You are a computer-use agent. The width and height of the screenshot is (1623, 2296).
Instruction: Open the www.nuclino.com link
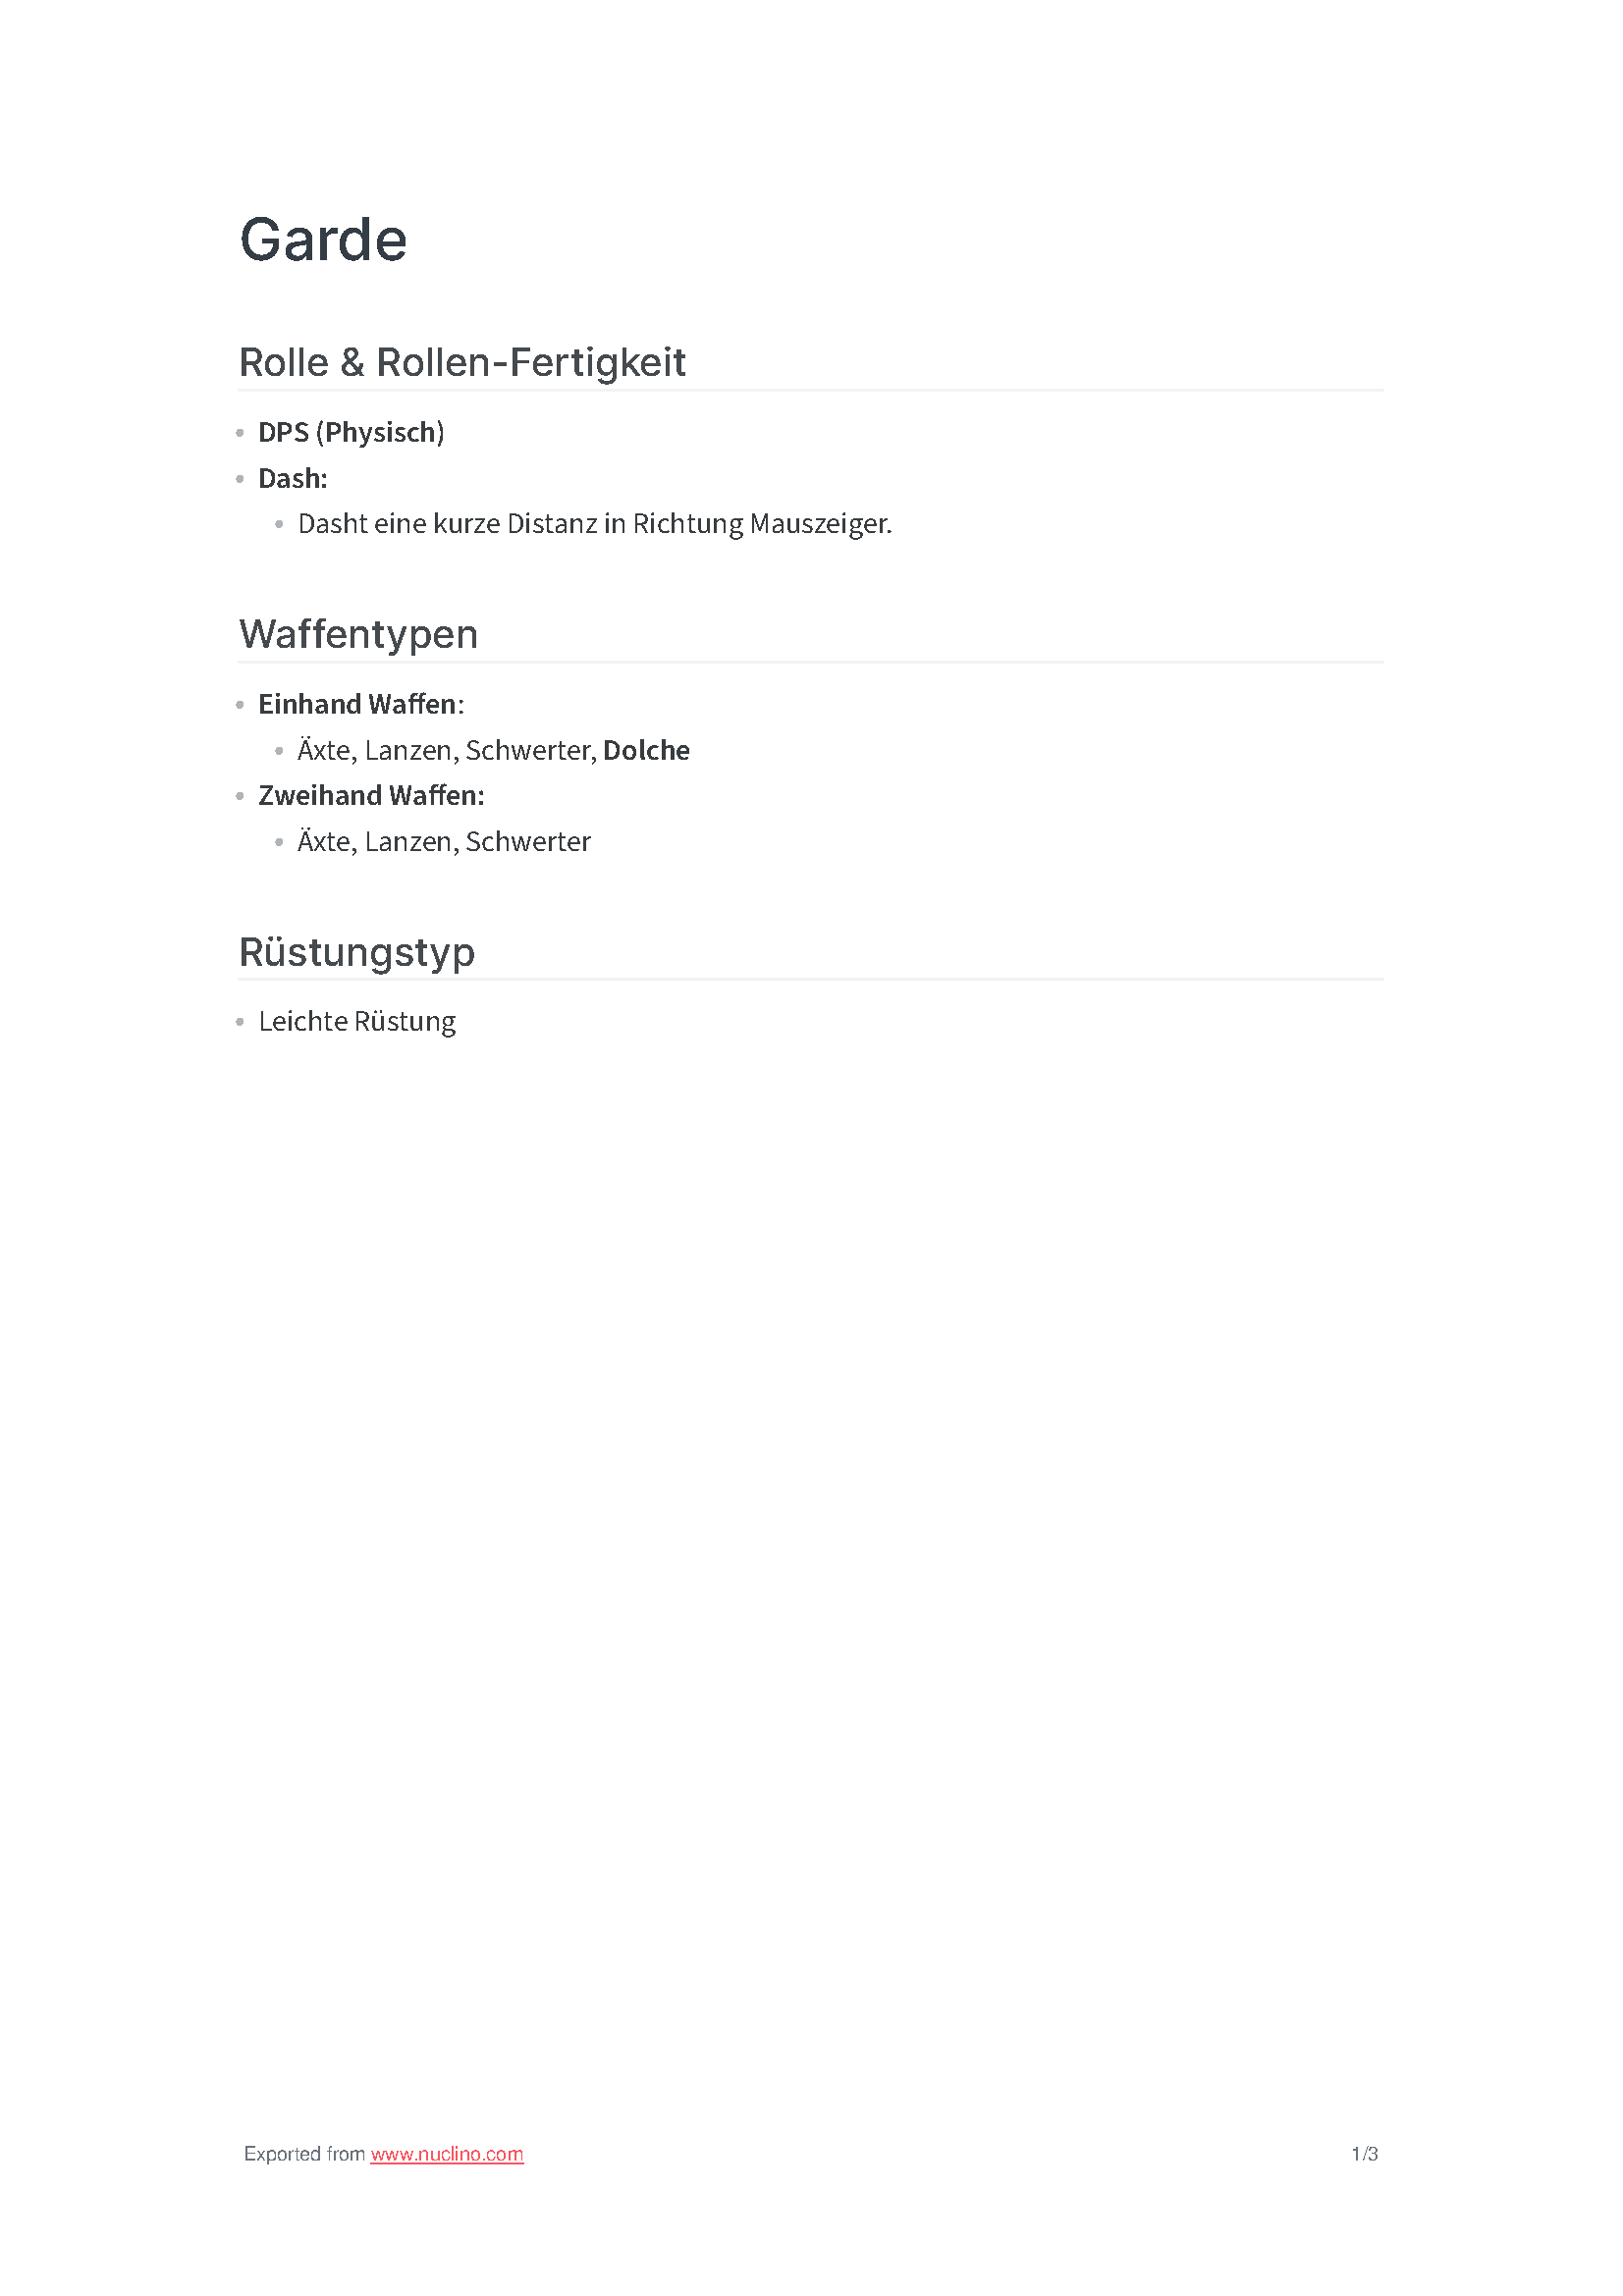click(447, 2154)
